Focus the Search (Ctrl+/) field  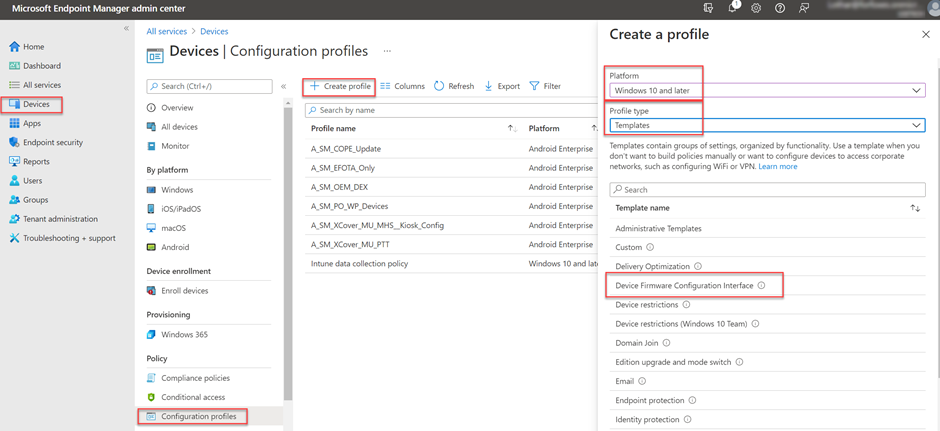coord(209,86)
